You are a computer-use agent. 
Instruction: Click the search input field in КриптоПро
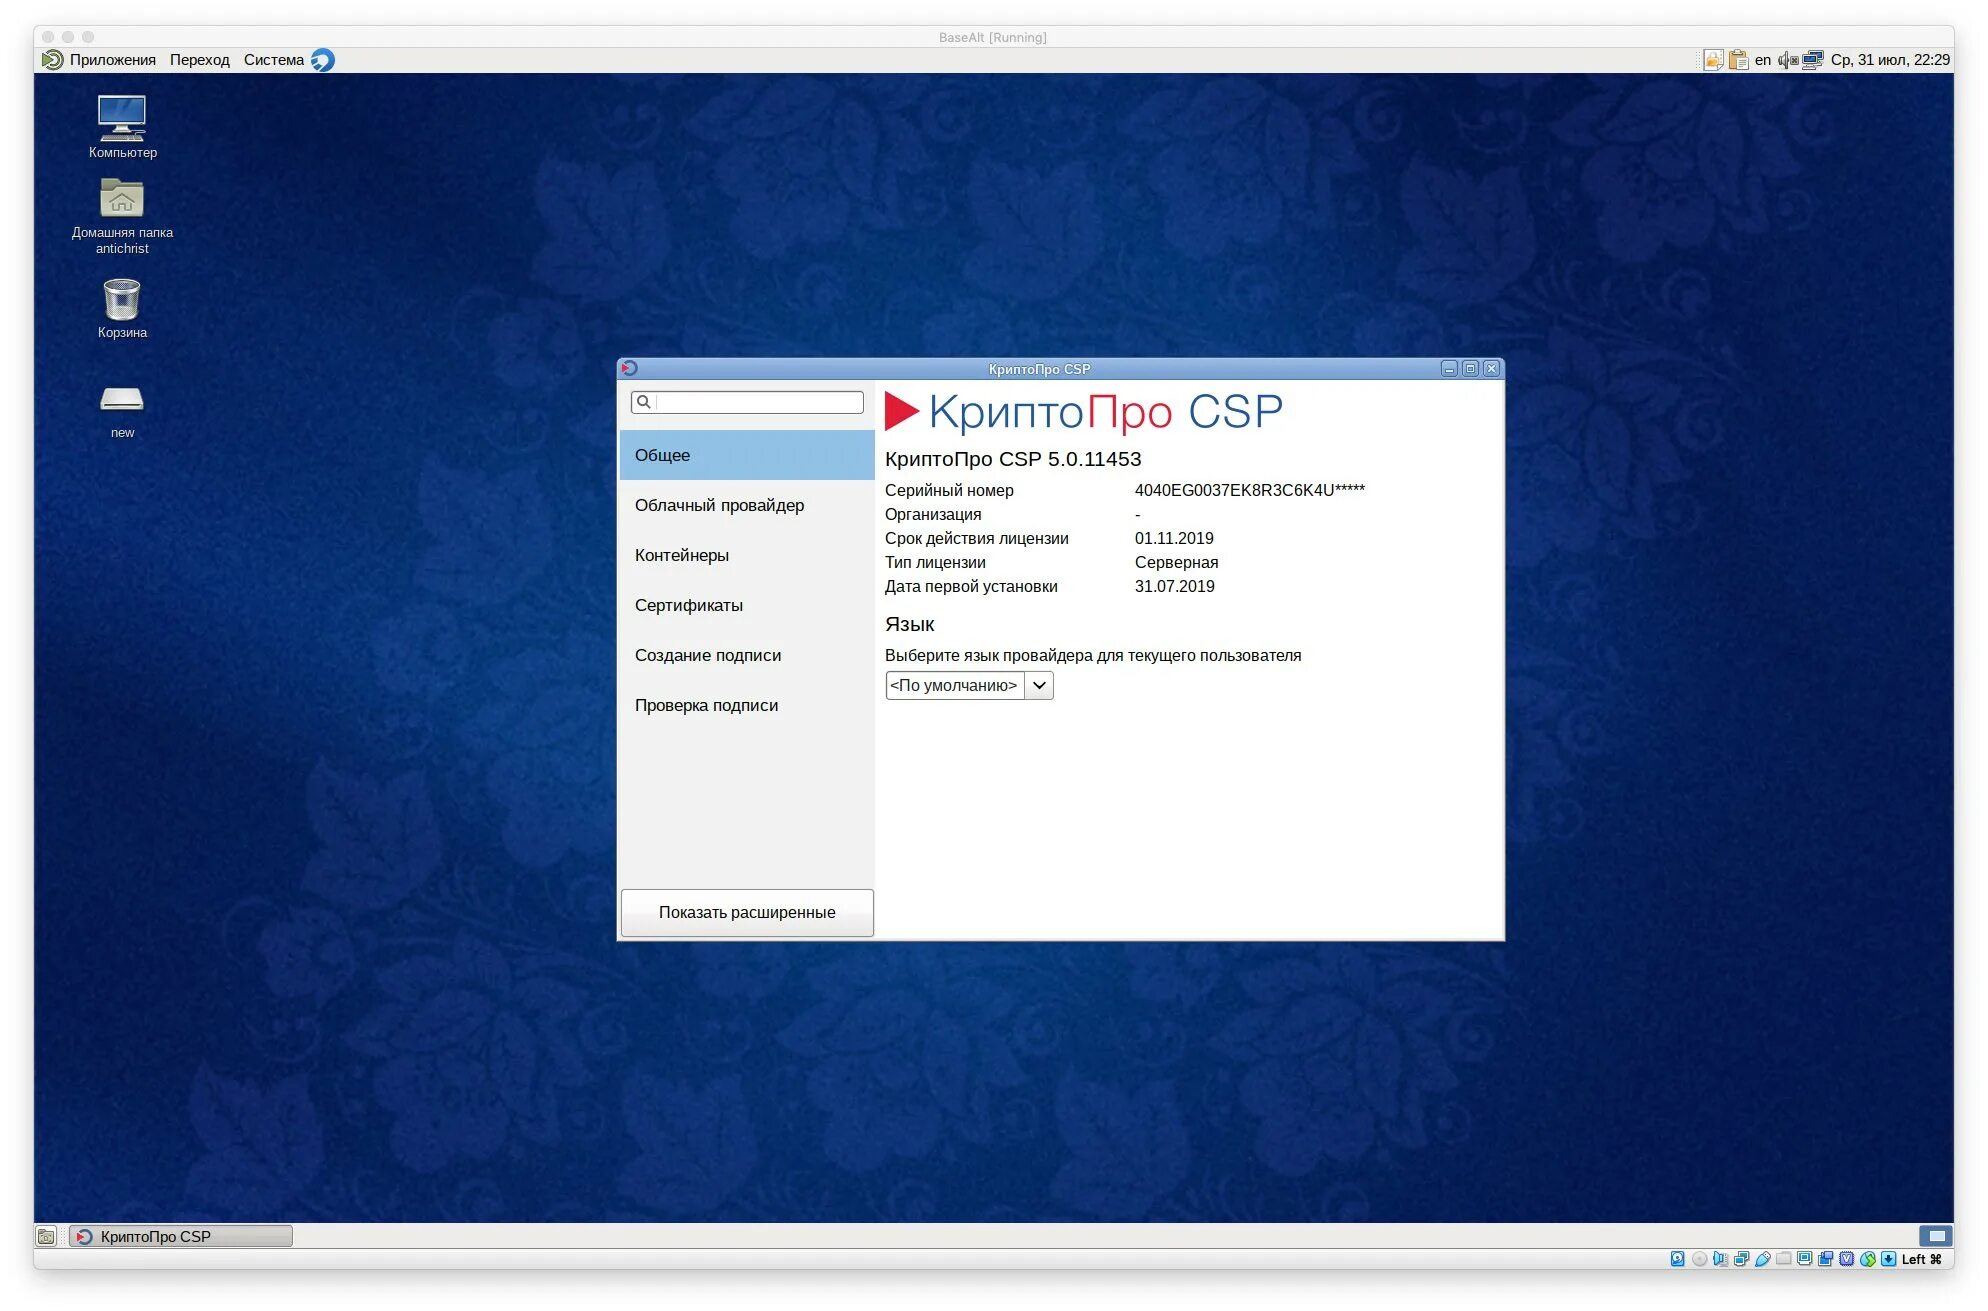point(747,402)
